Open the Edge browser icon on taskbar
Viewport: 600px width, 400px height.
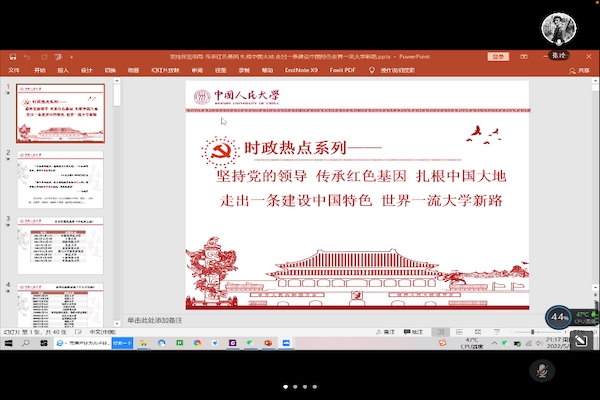pyautogui.click(x=161, y=343)
